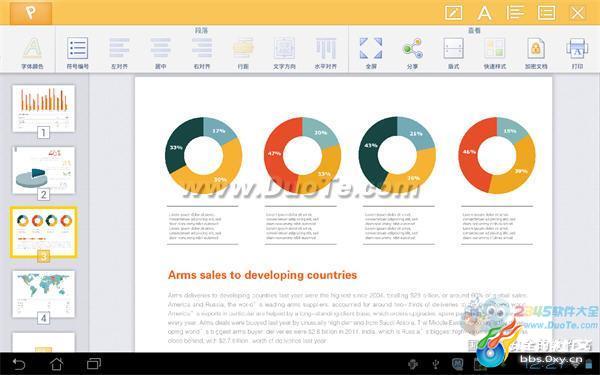Enter full screen (全屏) mode
The width and height of the screenshot is (600, 375).
pos(371,52)
